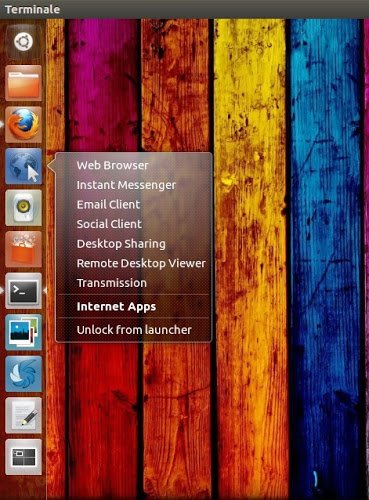Click the Internet Apps globe icon
369x500 pixels.
coord(23,166)
